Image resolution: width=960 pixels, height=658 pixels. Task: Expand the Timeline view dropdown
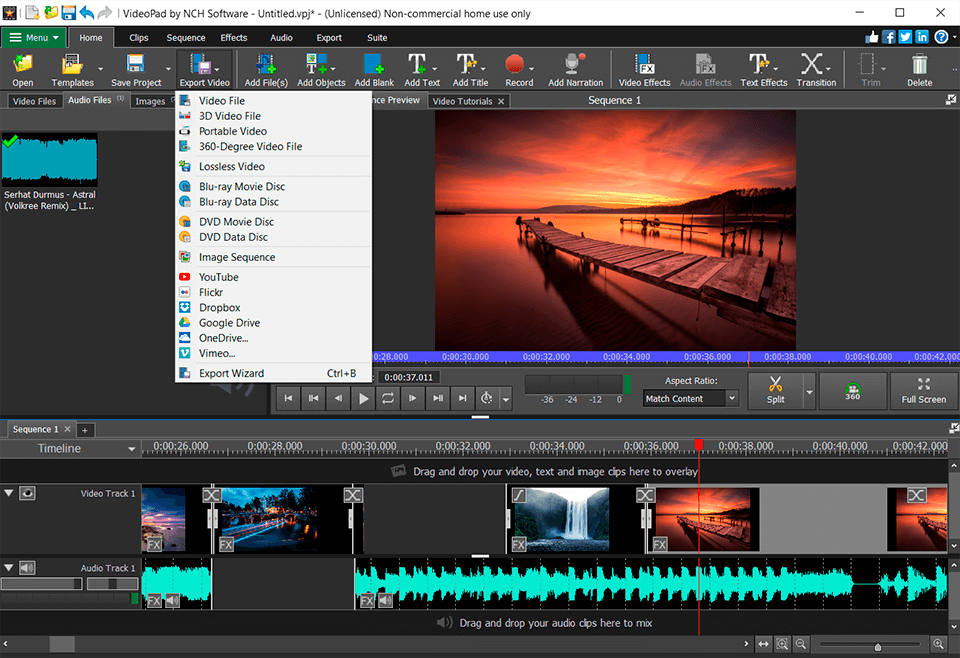pyautogui.click(x=131, y=450)
